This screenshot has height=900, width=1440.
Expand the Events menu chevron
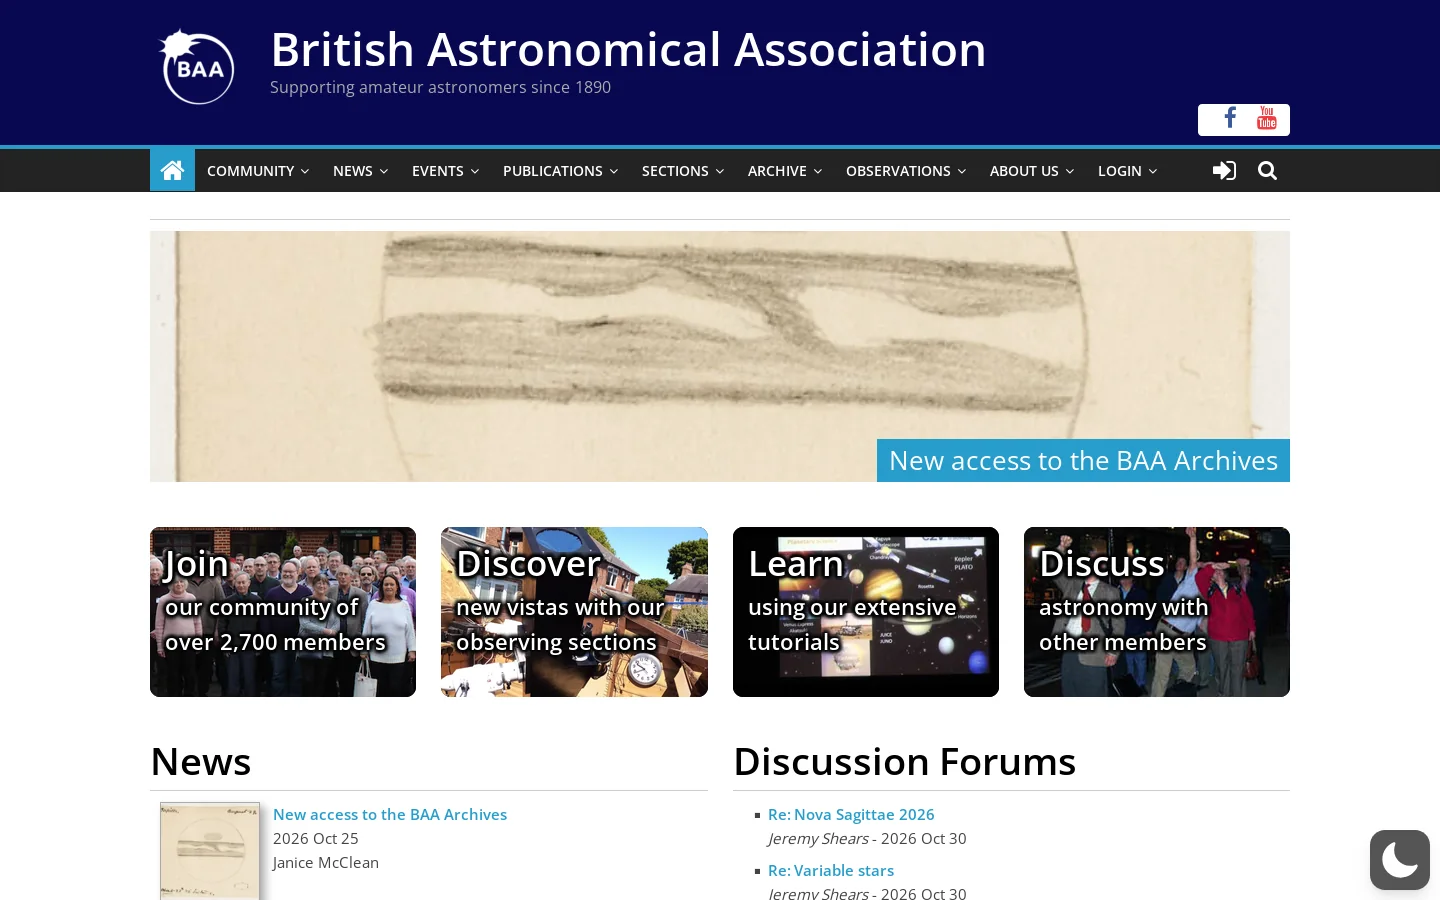pos(475,172)
